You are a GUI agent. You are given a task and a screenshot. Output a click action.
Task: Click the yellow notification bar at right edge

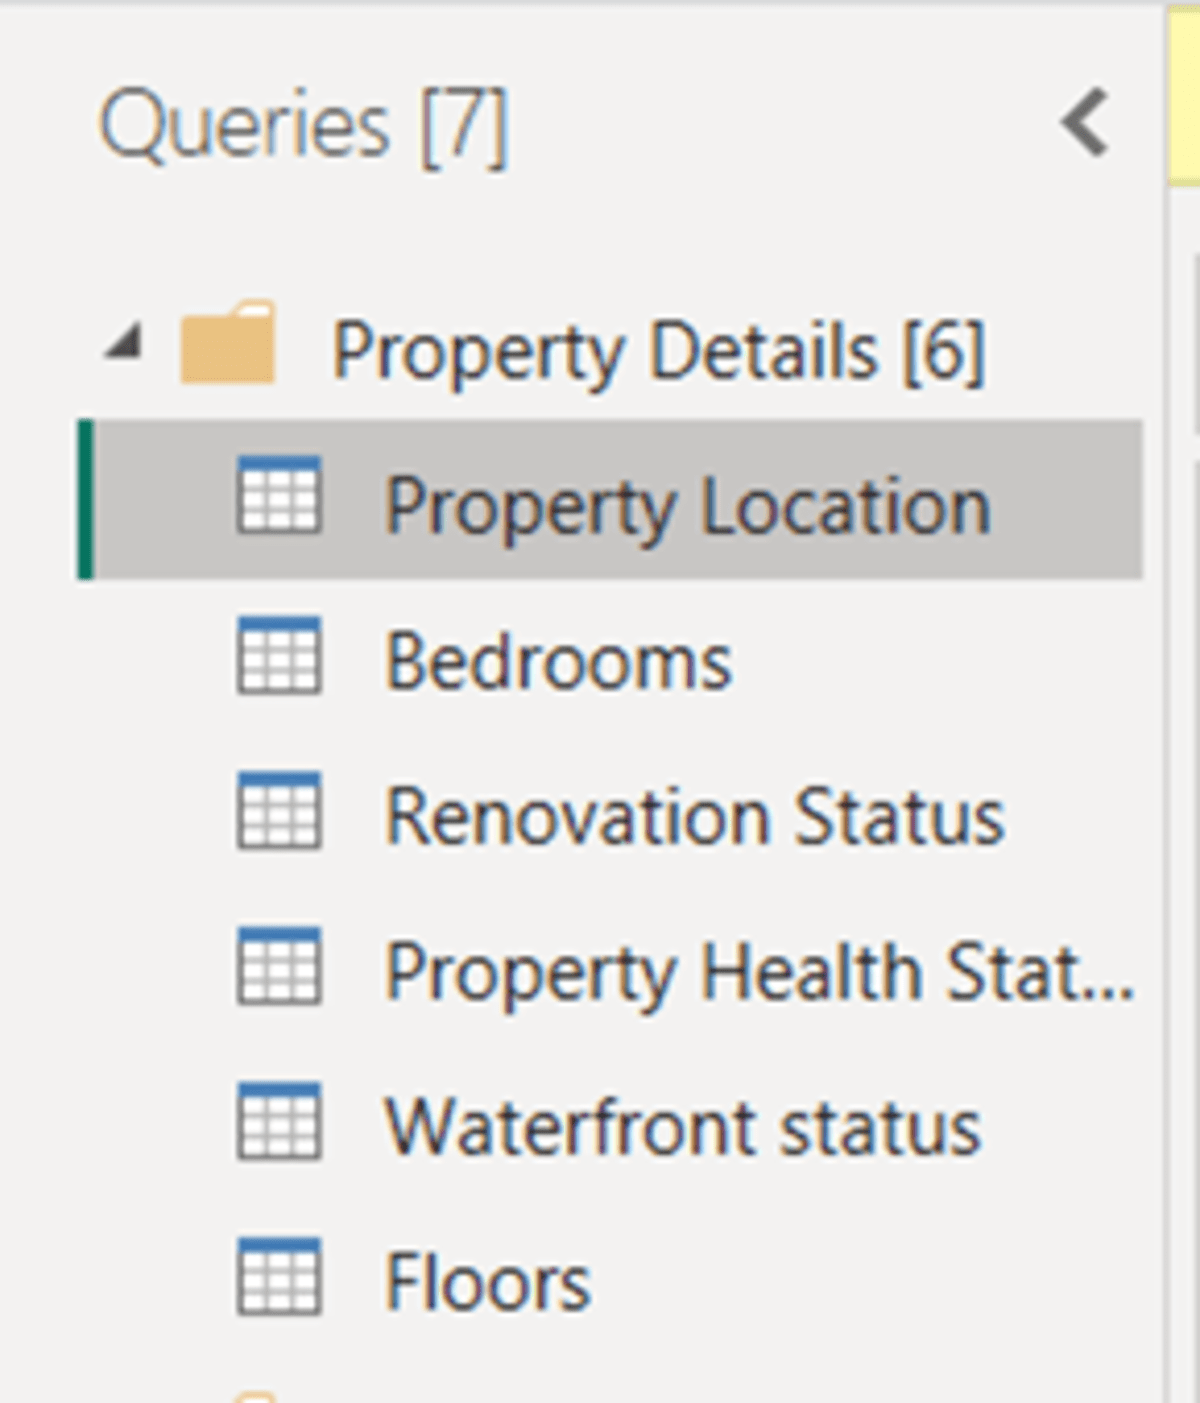tap(1184, 95)
